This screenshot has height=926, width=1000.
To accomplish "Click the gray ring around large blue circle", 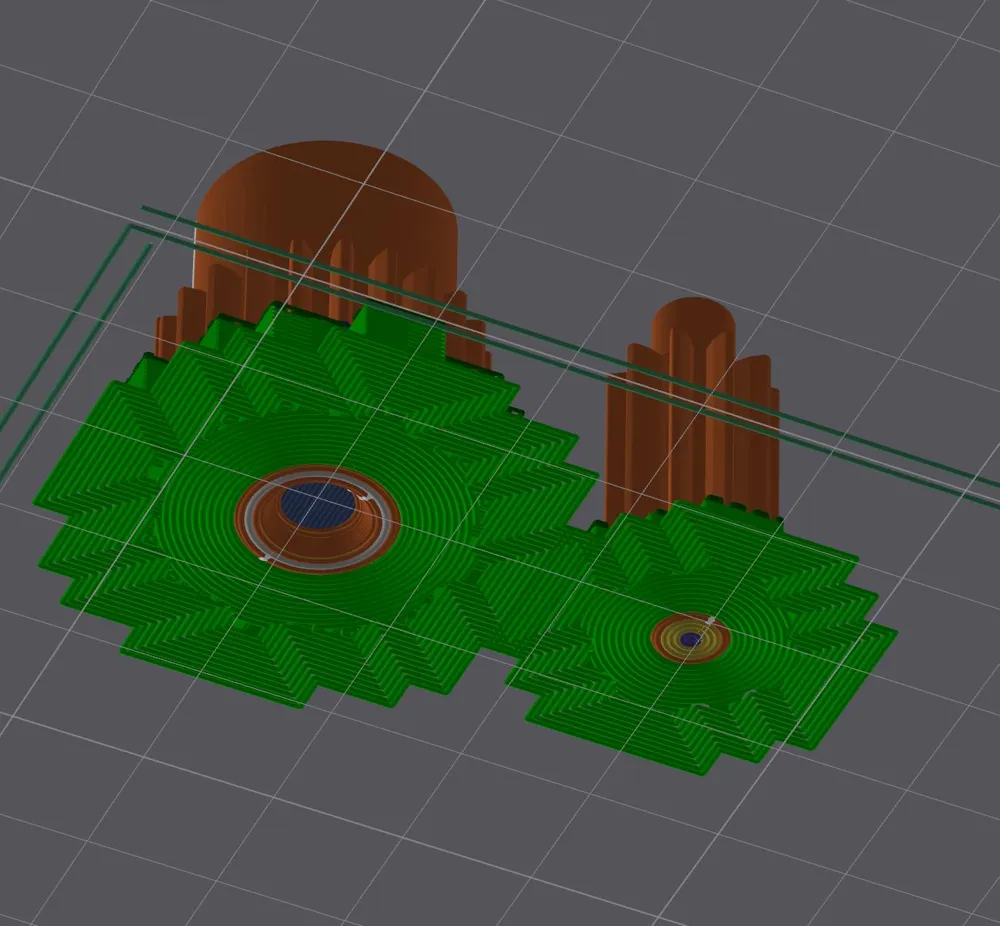I will (x=318, y=518).
